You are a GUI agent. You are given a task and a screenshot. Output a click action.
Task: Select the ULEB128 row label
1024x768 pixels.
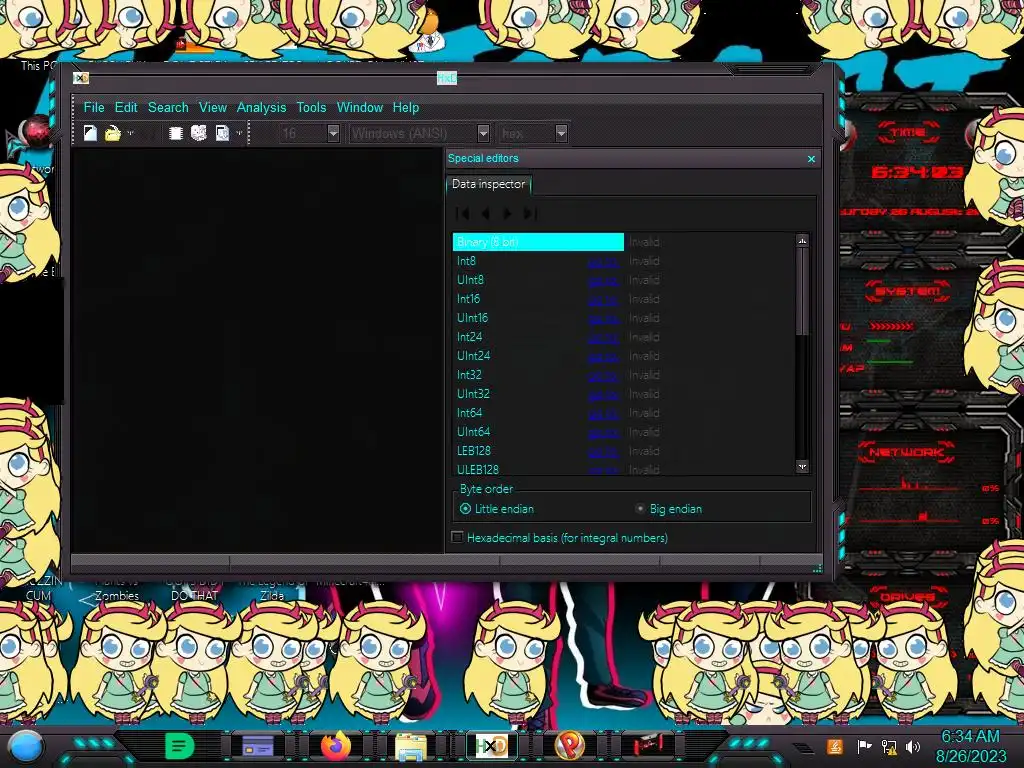478,470
